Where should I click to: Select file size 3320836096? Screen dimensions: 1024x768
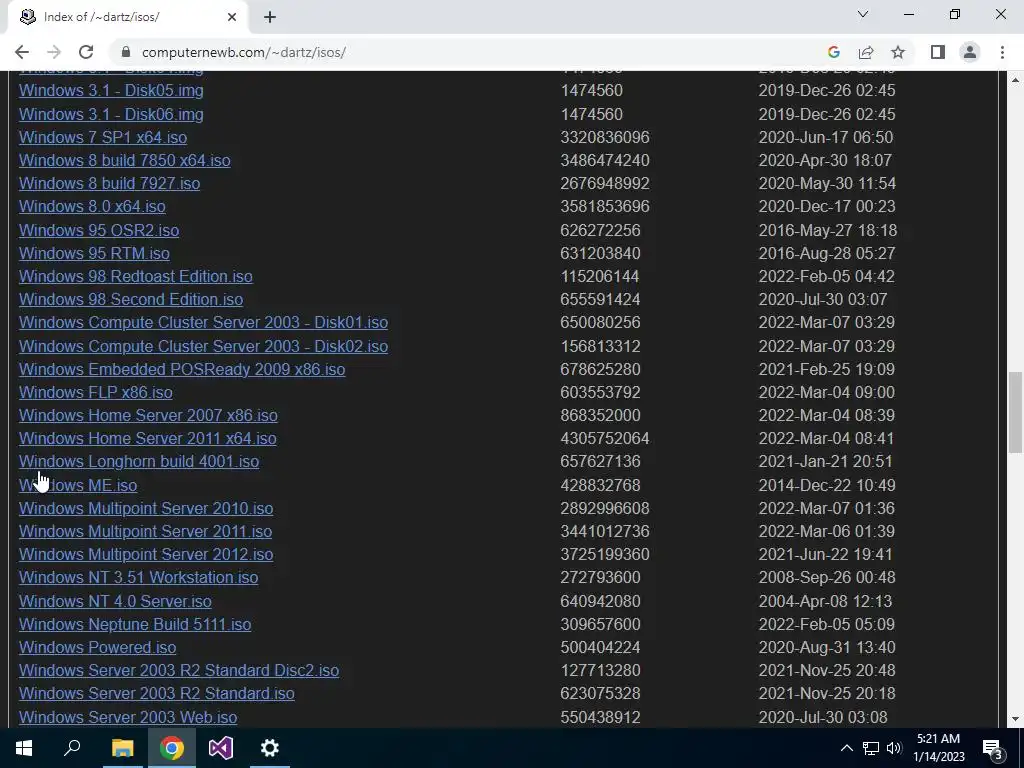(605, 137)
